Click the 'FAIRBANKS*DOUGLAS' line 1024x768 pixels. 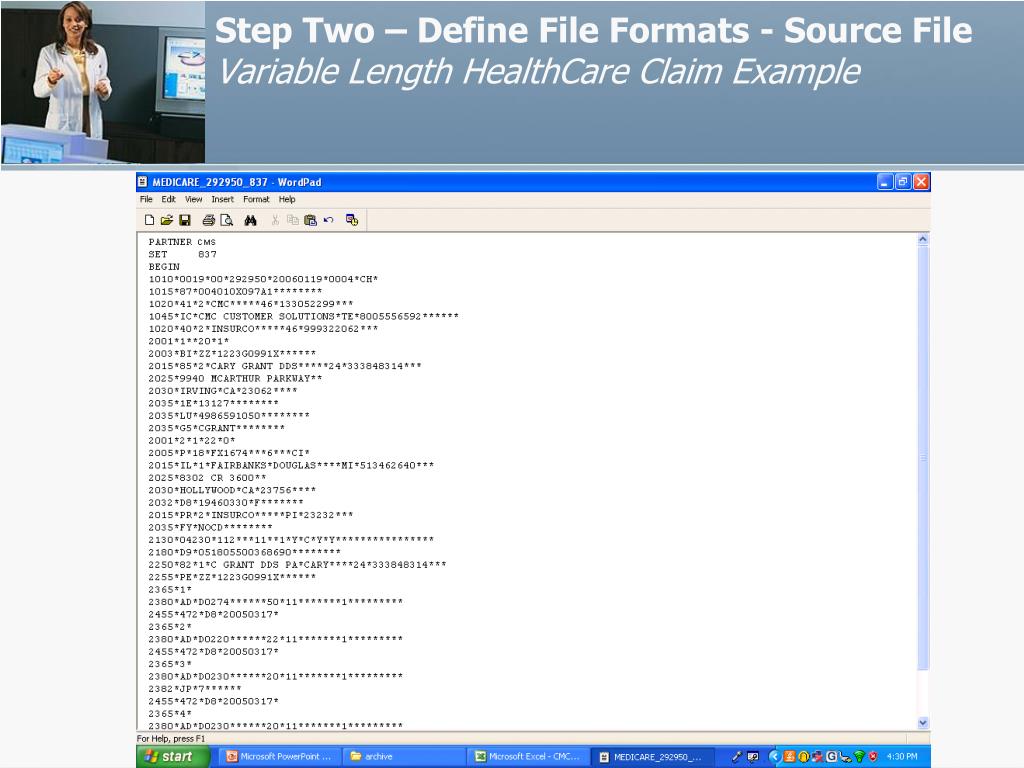click(291, 465)
